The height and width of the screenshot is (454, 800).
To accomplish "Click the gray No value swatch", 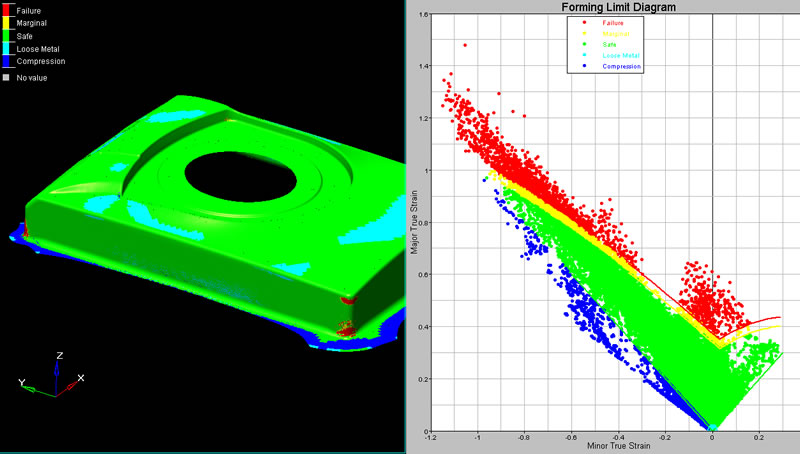I will 6,77.
